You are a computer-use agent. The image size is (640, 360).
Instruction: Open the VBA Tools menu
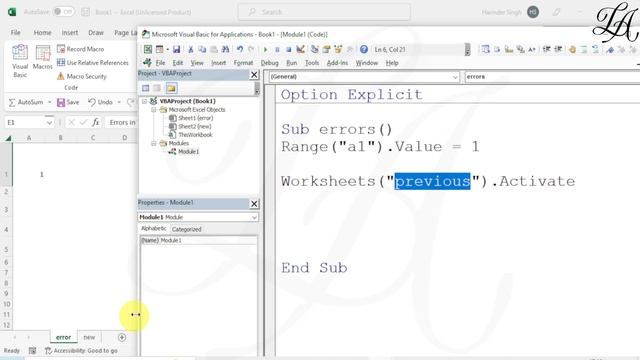[312, 63]
